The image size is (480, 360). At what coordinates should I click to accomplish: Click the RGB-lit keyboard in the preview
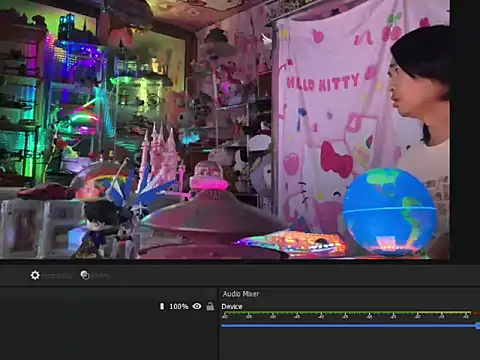(293, 243)
